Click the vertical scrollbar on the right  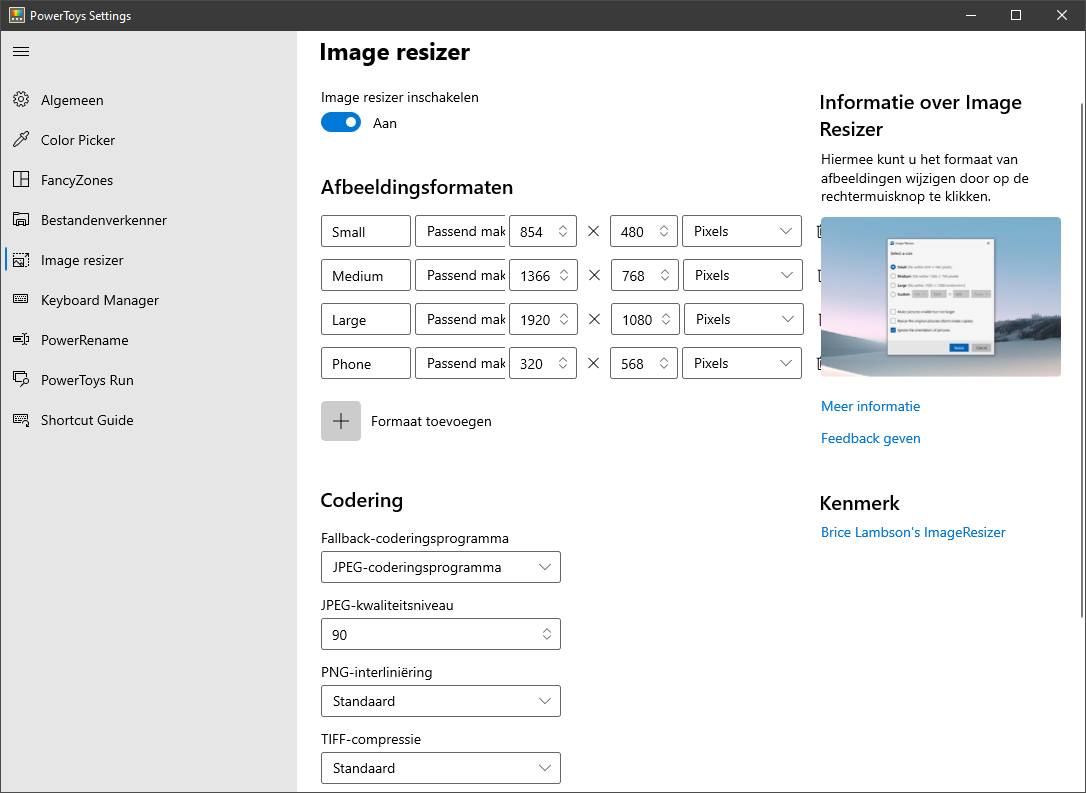tap(1083, 360)
